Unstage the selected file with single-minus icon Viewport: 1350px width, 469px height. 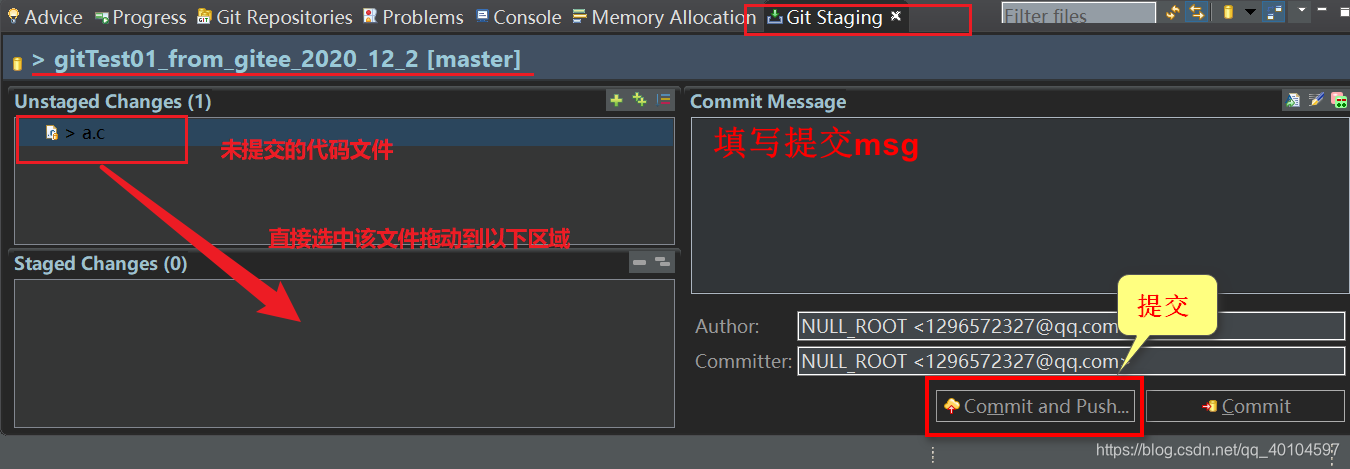click(x=640, y=263)
